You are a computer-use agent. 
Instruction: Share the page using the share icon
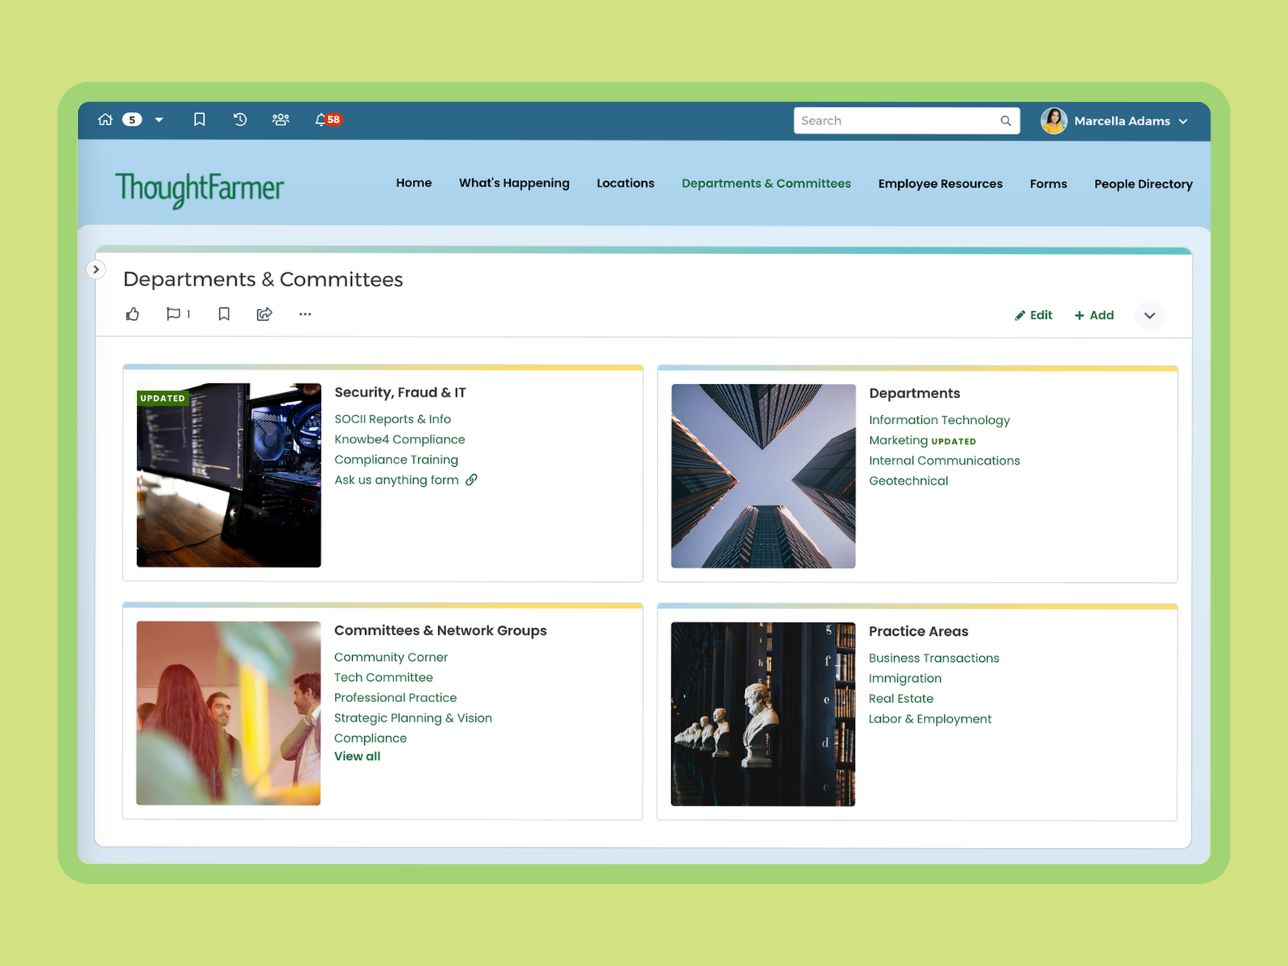[264, 313]
